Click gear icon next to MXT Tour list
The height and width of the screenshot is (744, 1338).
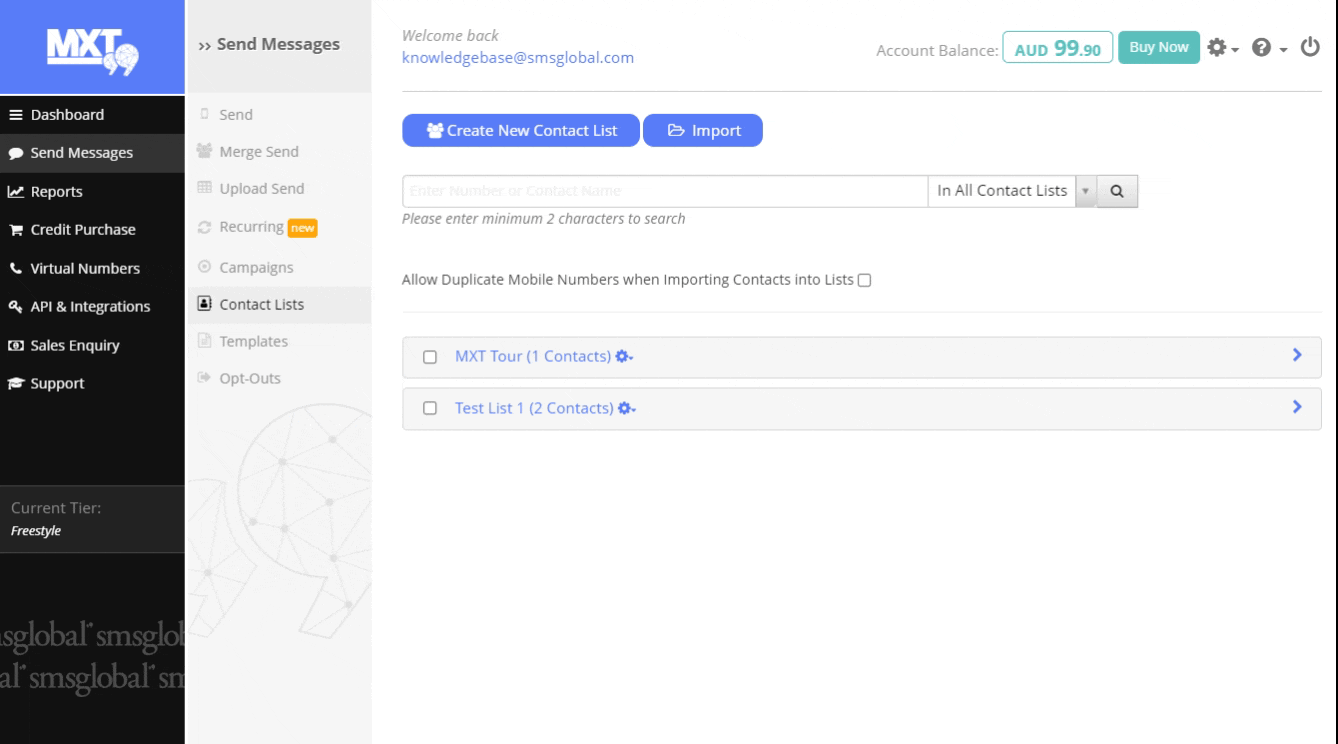coord(624,357)
